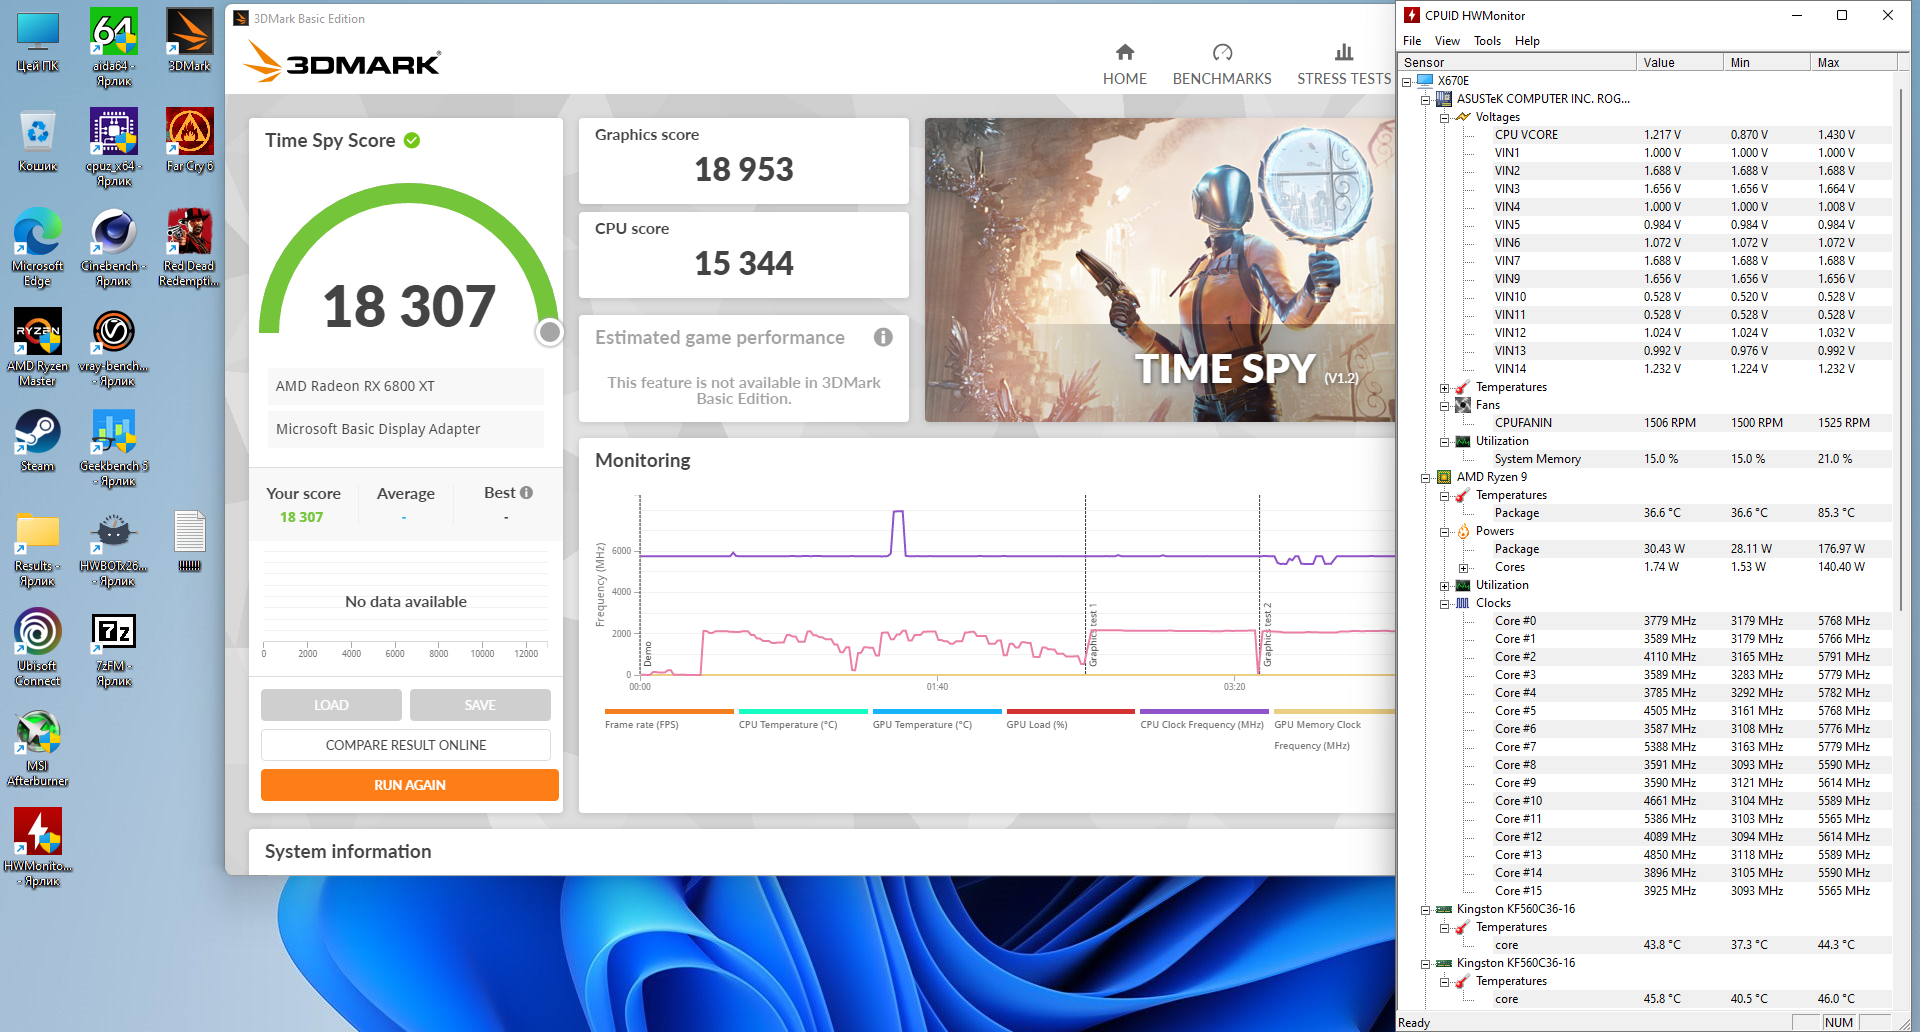Open the View menu in HWMonitor
Screen dimensions: 1920x1032
coord(1447,41)
